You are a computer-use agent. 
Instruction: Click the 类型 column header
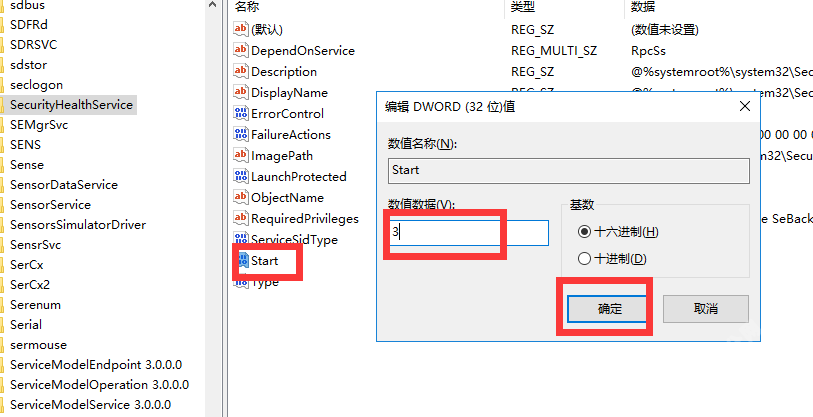click(x=523, y=7)
